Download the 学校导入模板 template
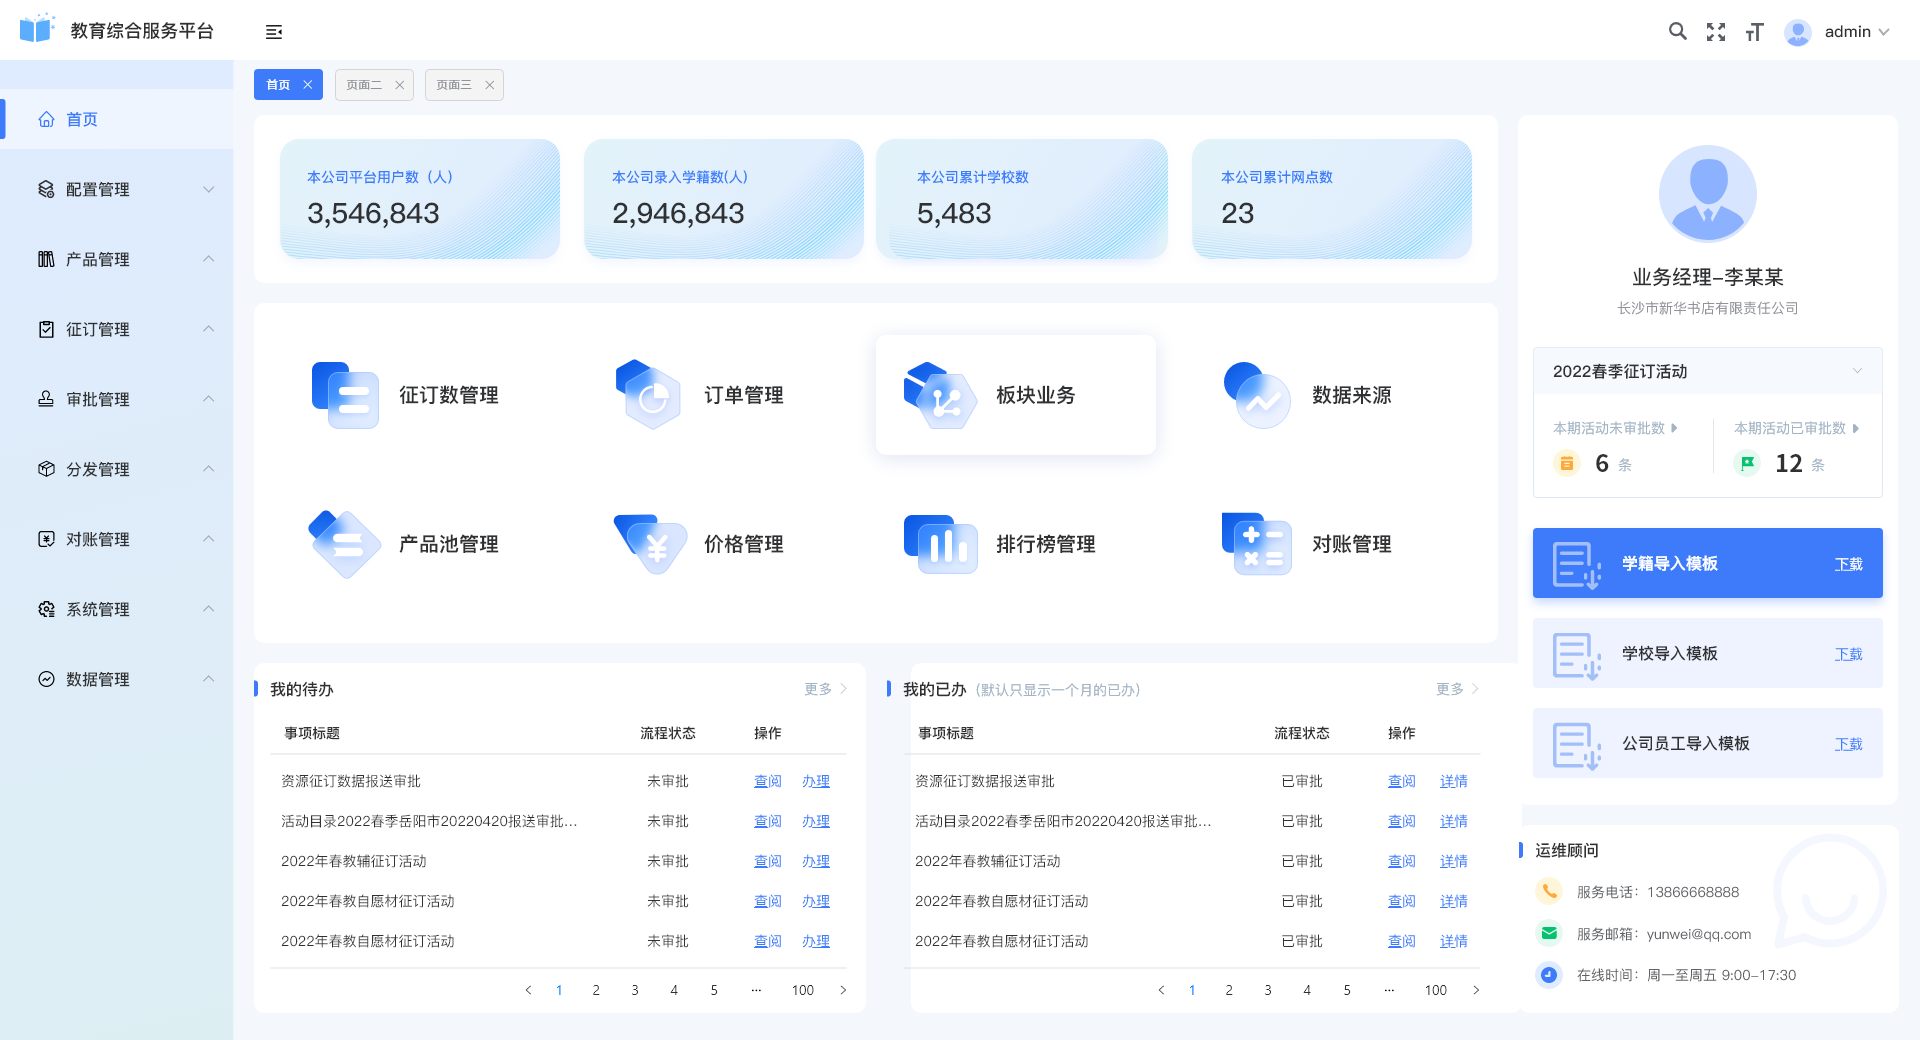The height and width of the screenshot is (1040, 1920). point(1848,654)
